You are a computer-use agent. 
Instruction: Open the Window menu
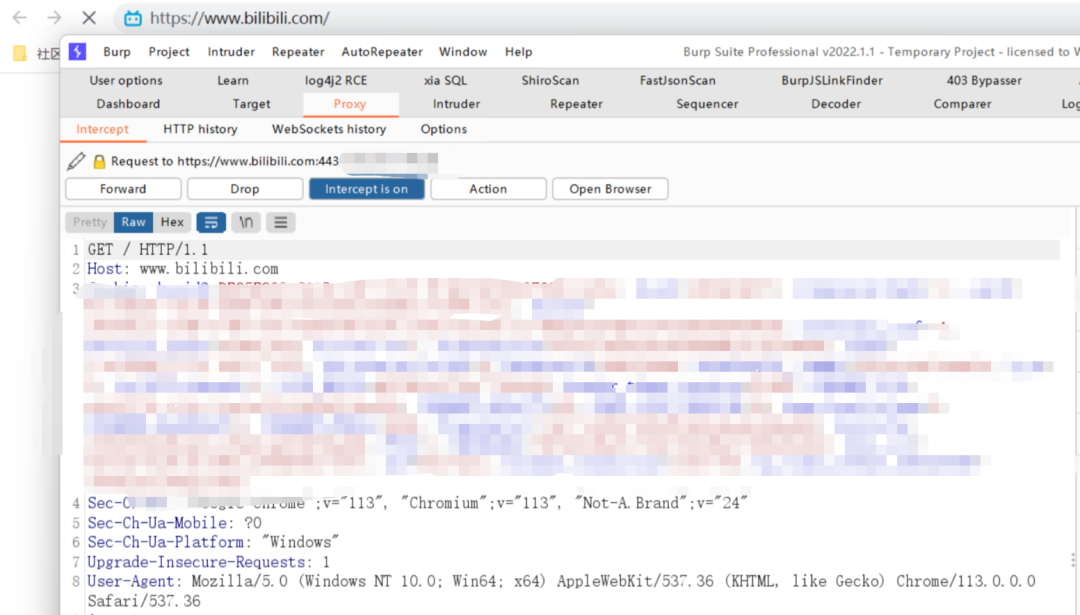(x=463, y=52)
